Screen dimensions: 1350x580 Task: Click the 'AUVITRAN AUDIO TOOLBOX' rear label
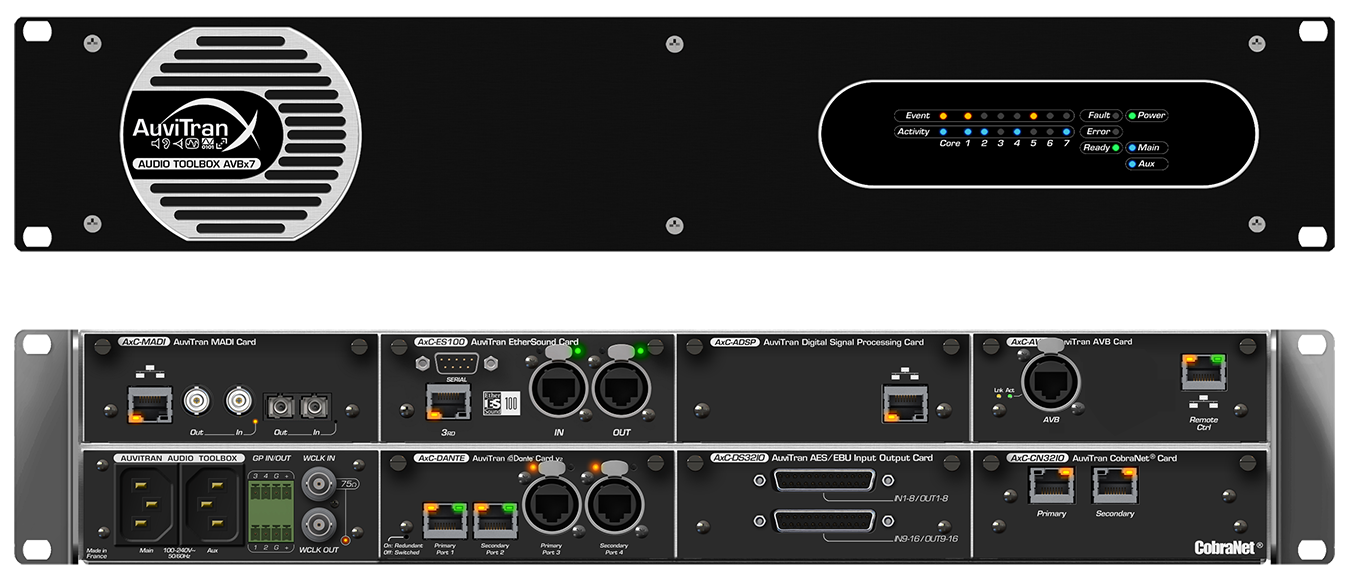[x=181, y=458]
